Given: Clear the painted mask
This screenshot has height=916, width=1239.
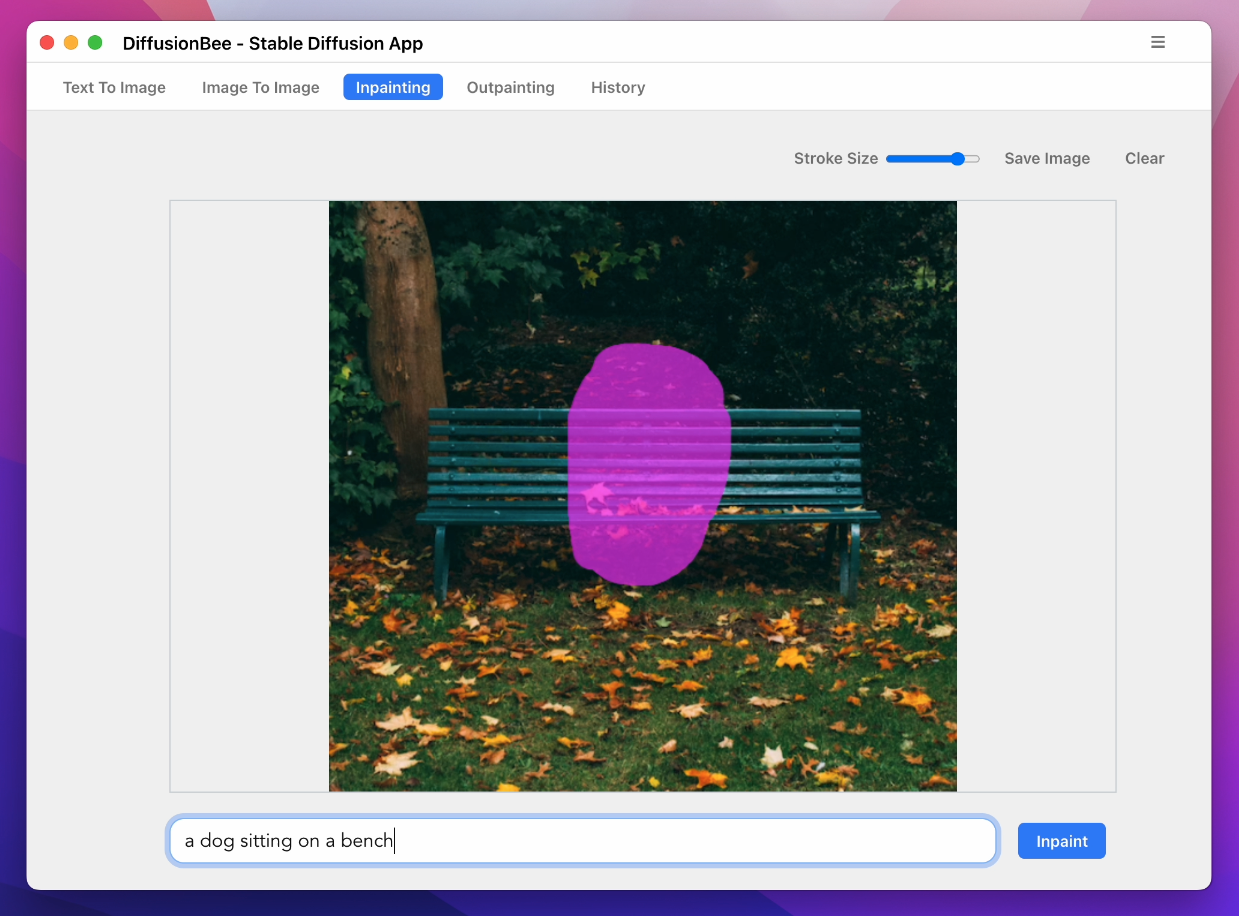Looking at the screenshot, I should [x=1144, y=158].
